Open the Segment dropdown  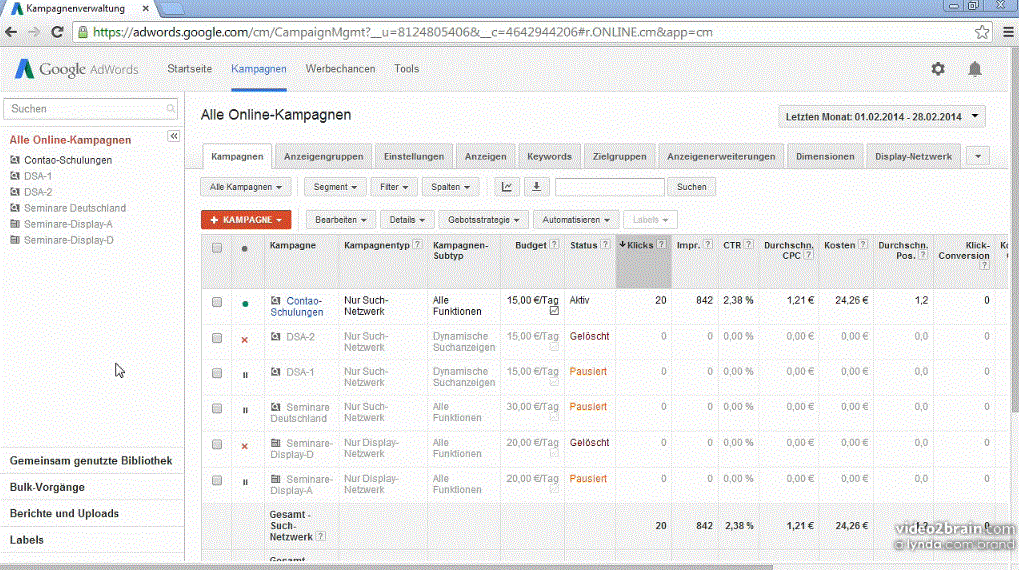click(x=335, y=187)
